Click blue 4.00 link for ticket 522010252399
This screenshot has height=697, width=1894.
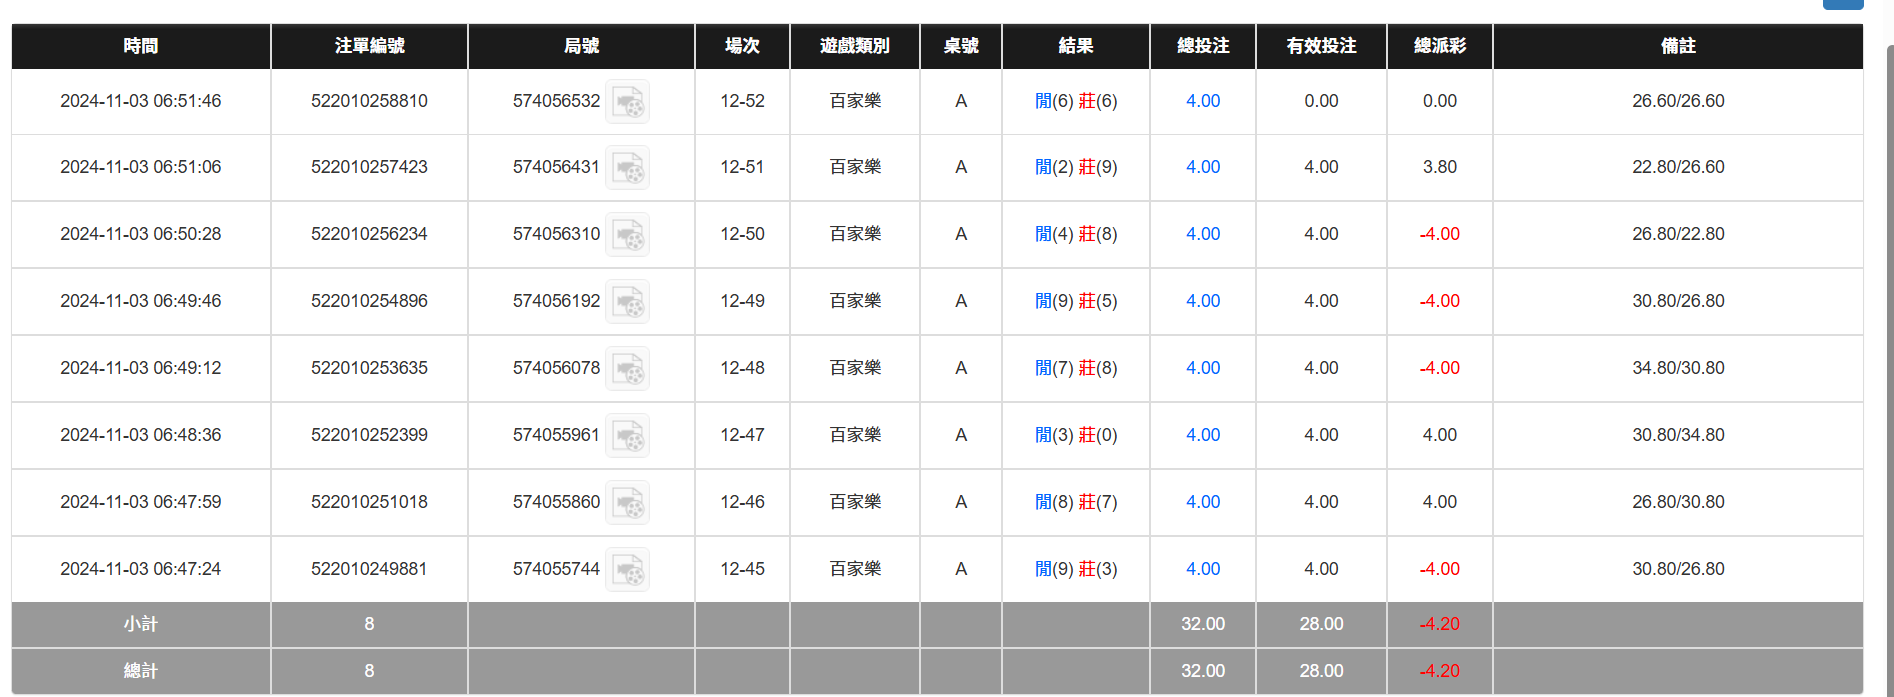1202,435
